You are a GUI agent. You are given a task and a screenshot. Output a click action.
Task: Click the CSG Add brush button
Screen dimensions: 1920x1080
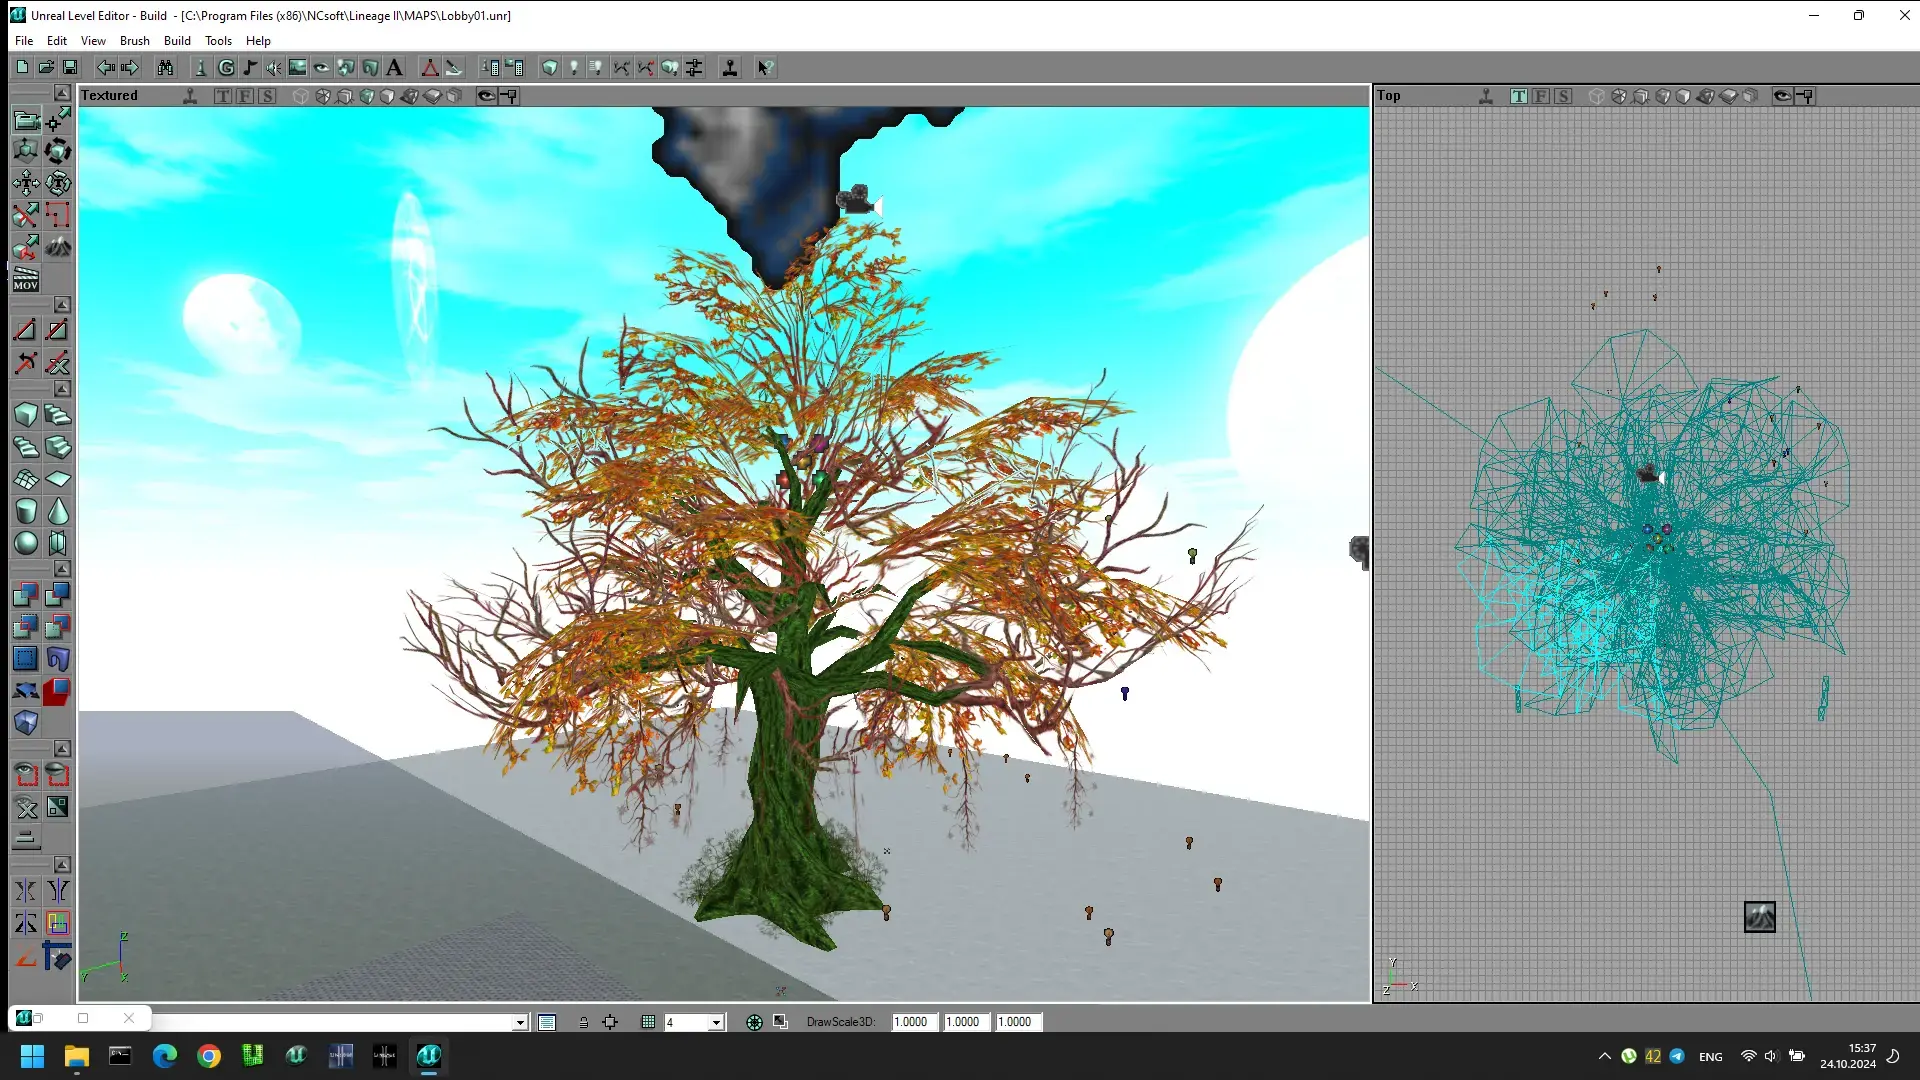click(x=26, y=595)
